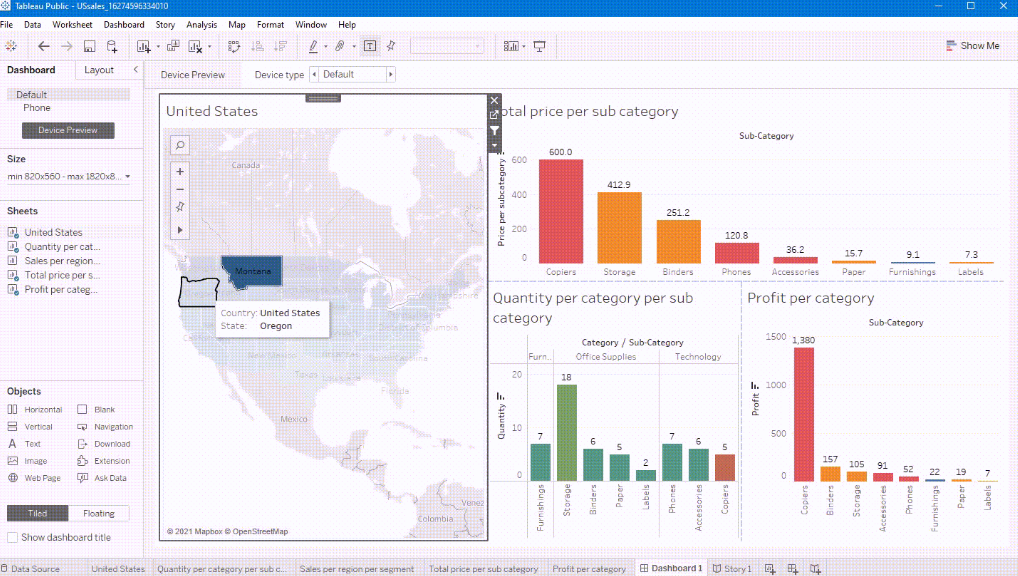Image resolution: width=1018 pixels, height=576 pixels.
Task: Open the Analysis menu
Action: tap(201, 25)
